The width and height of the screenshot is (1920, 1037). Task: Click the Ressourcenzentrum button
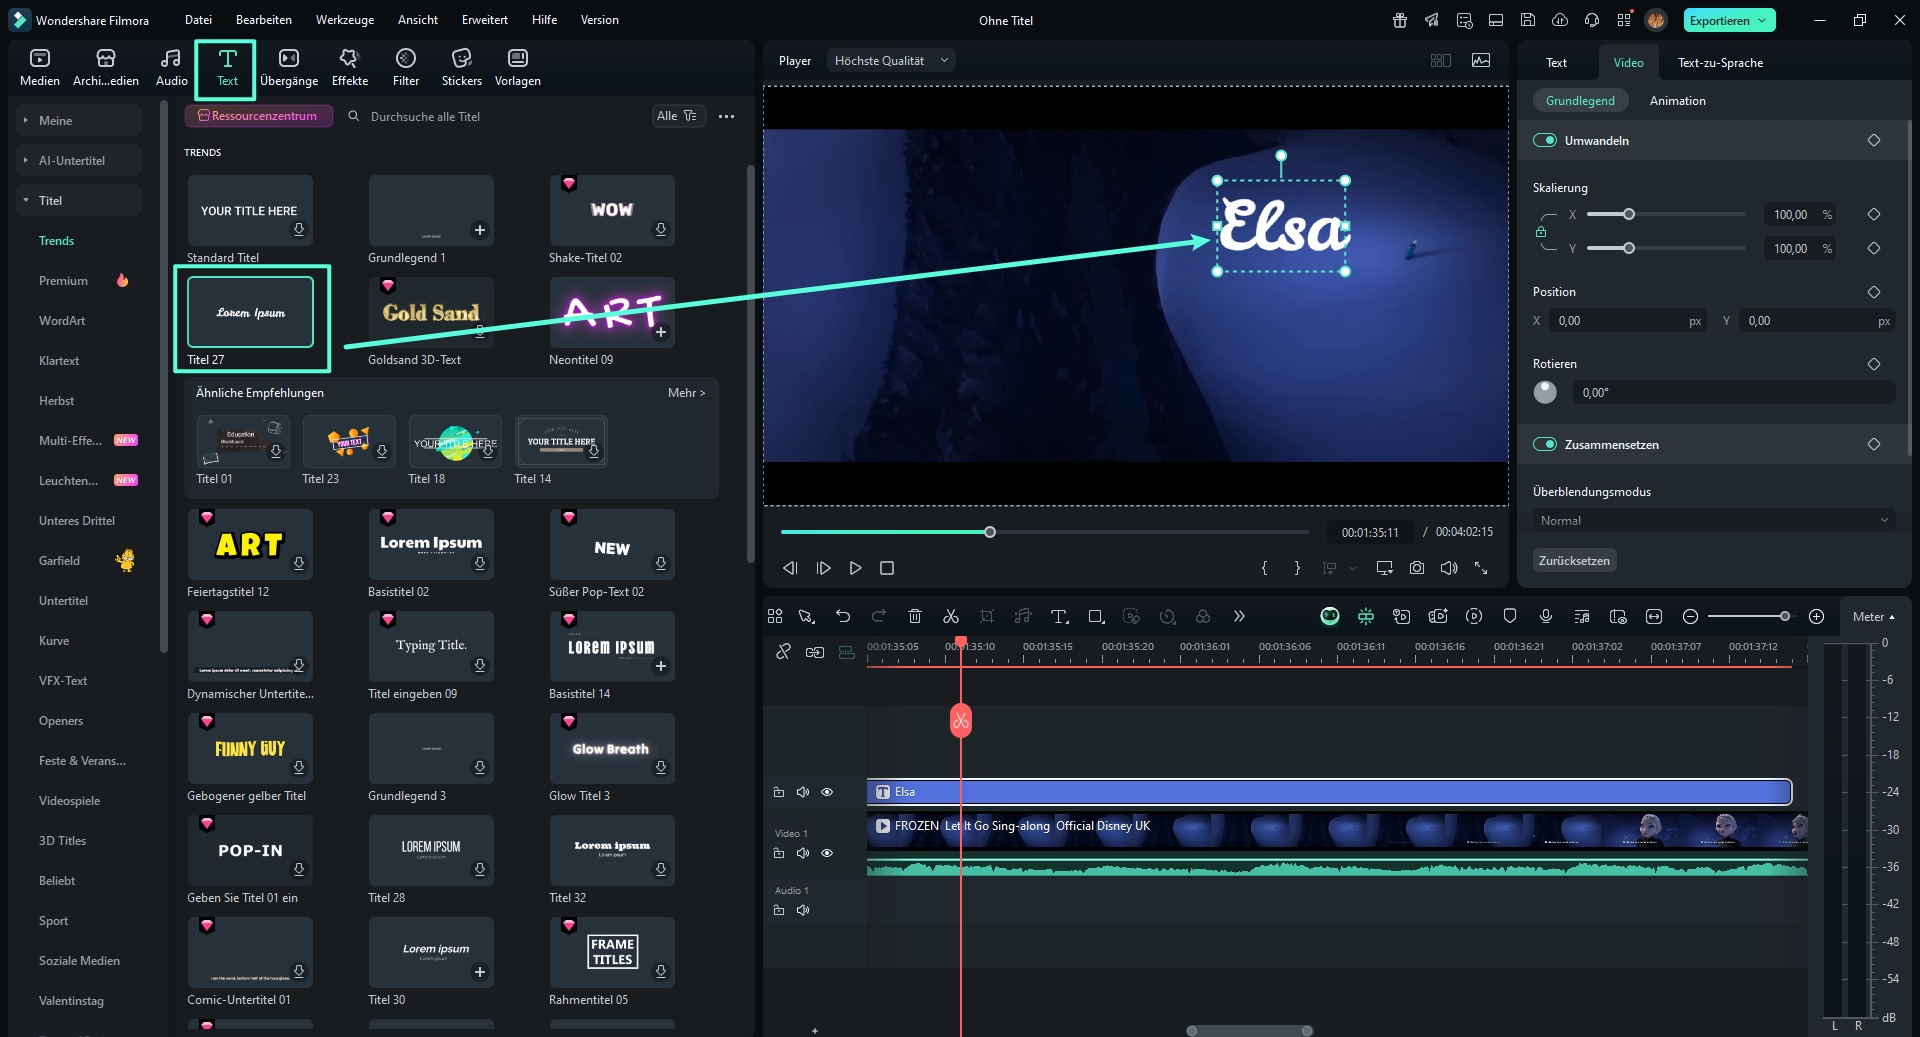coord(258,116)
